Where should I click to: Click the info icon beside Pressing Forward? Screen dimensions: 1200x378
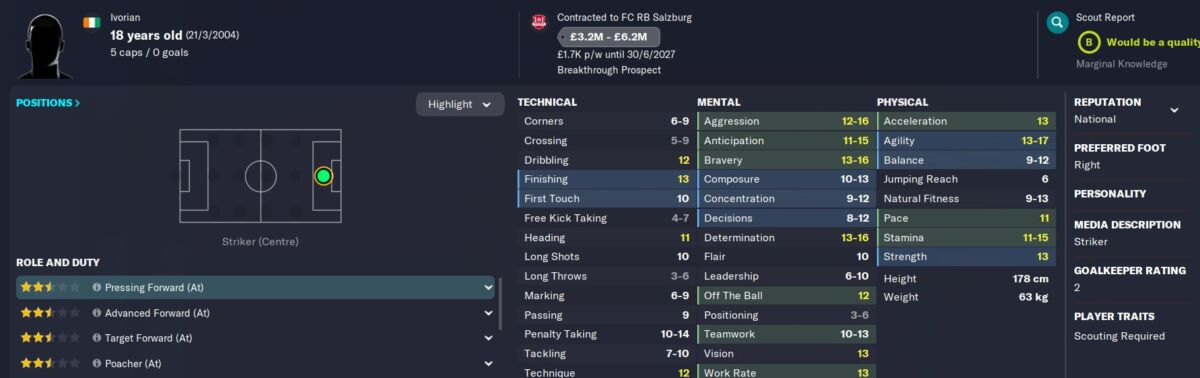click(97, 288)
